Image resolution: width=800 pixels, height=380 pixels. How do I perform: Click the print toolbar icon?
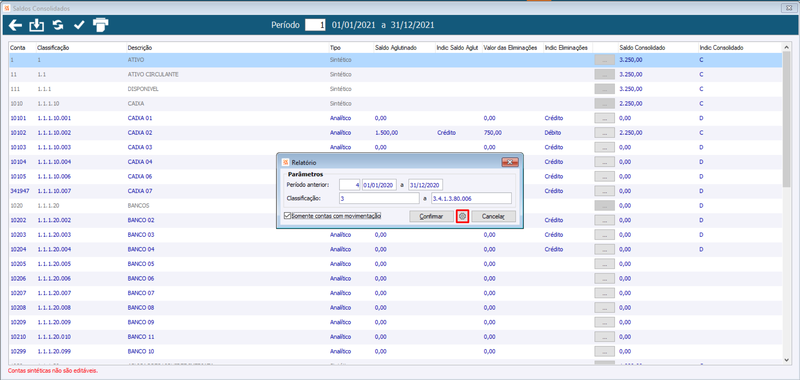click(101, 25)
